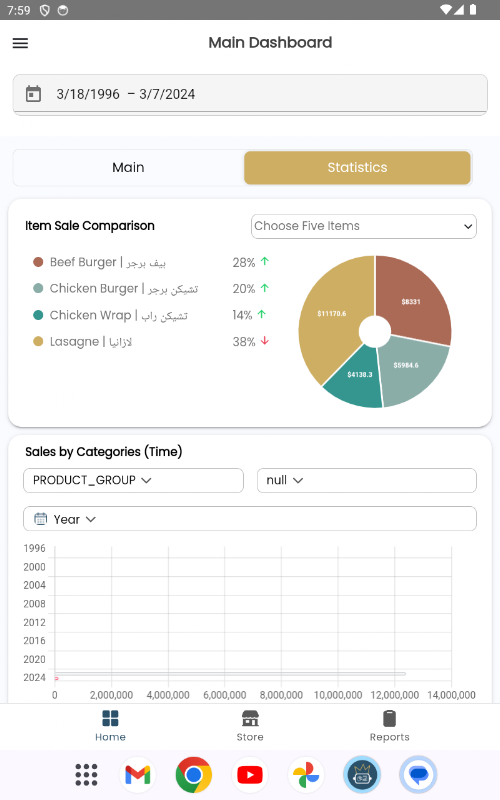Switch to the Main tab
The height and width of the screenshot is (800, 500).
click(129, 167)
